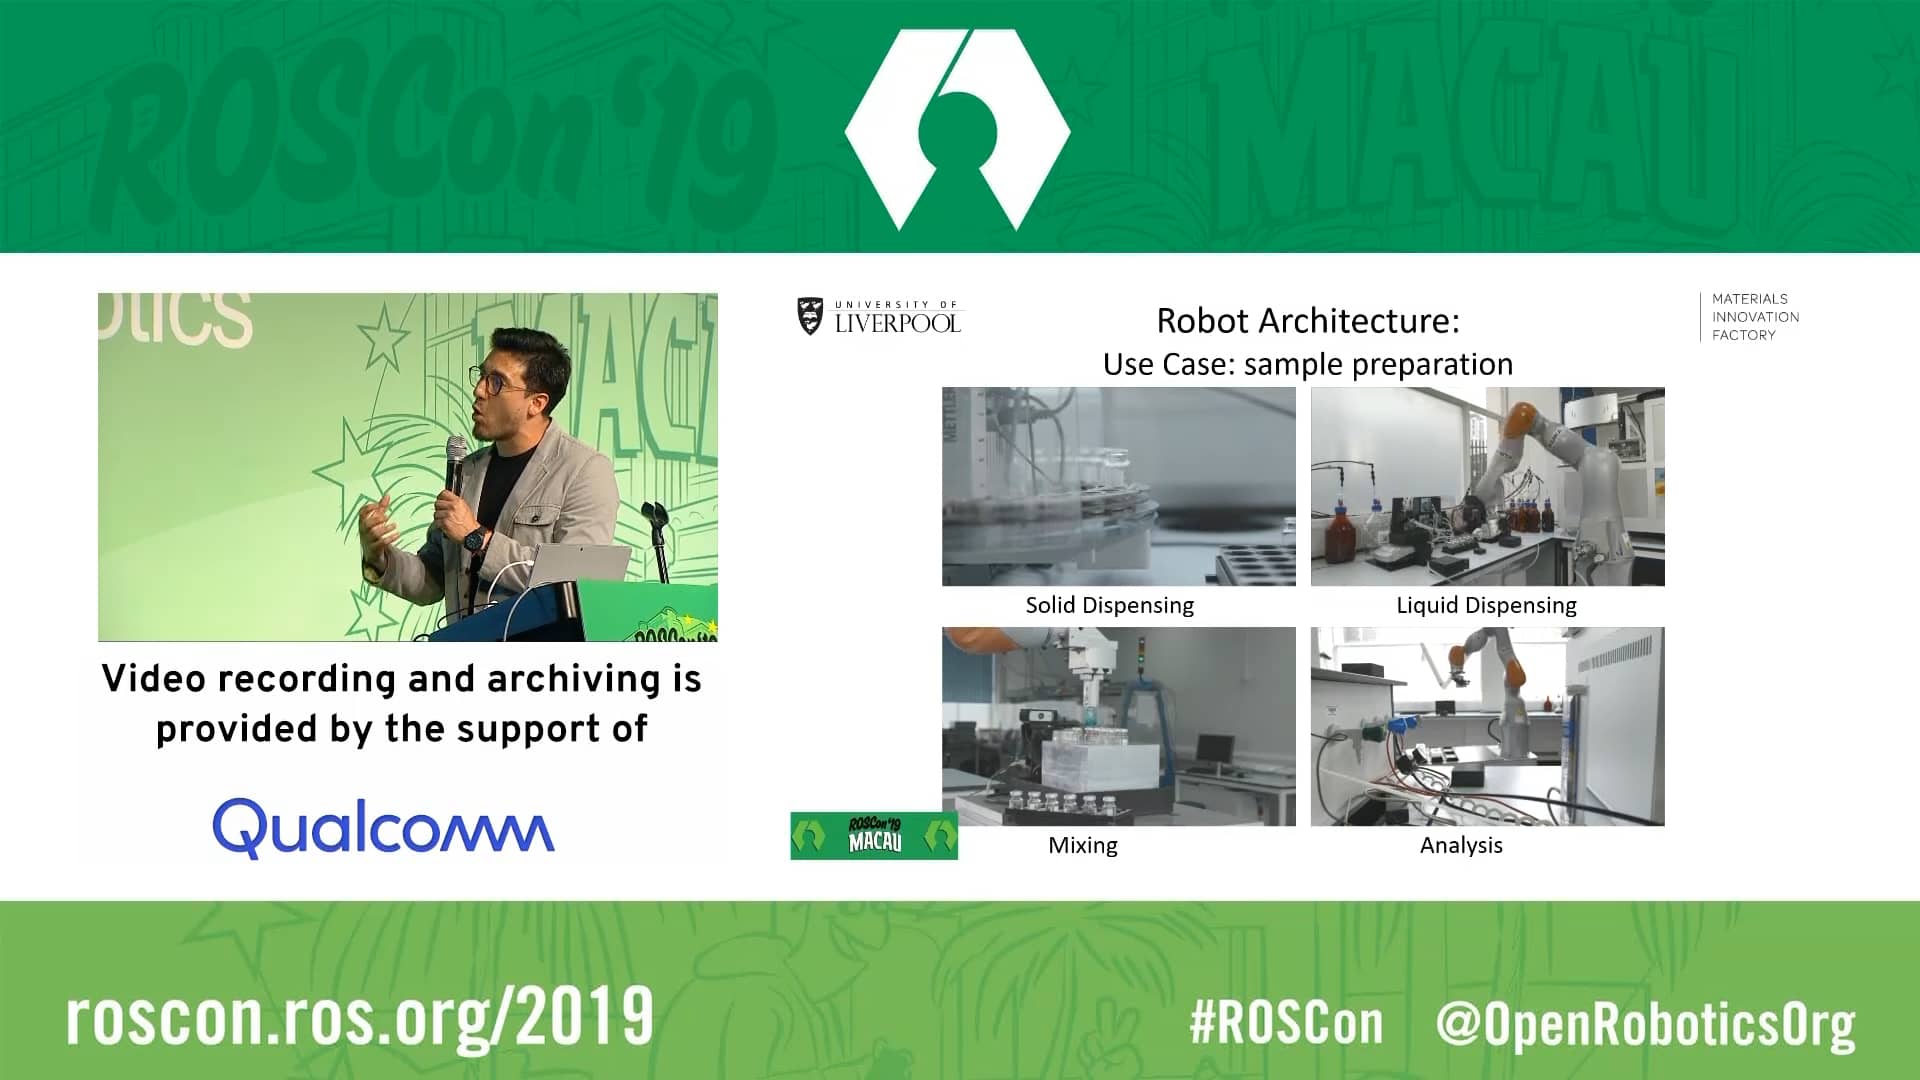Viewport: 1920px width, 1080px height.
Task: Click the roscon.ros.org/2019 link text
Action: pyautogui.click(x=360, y=1018)
